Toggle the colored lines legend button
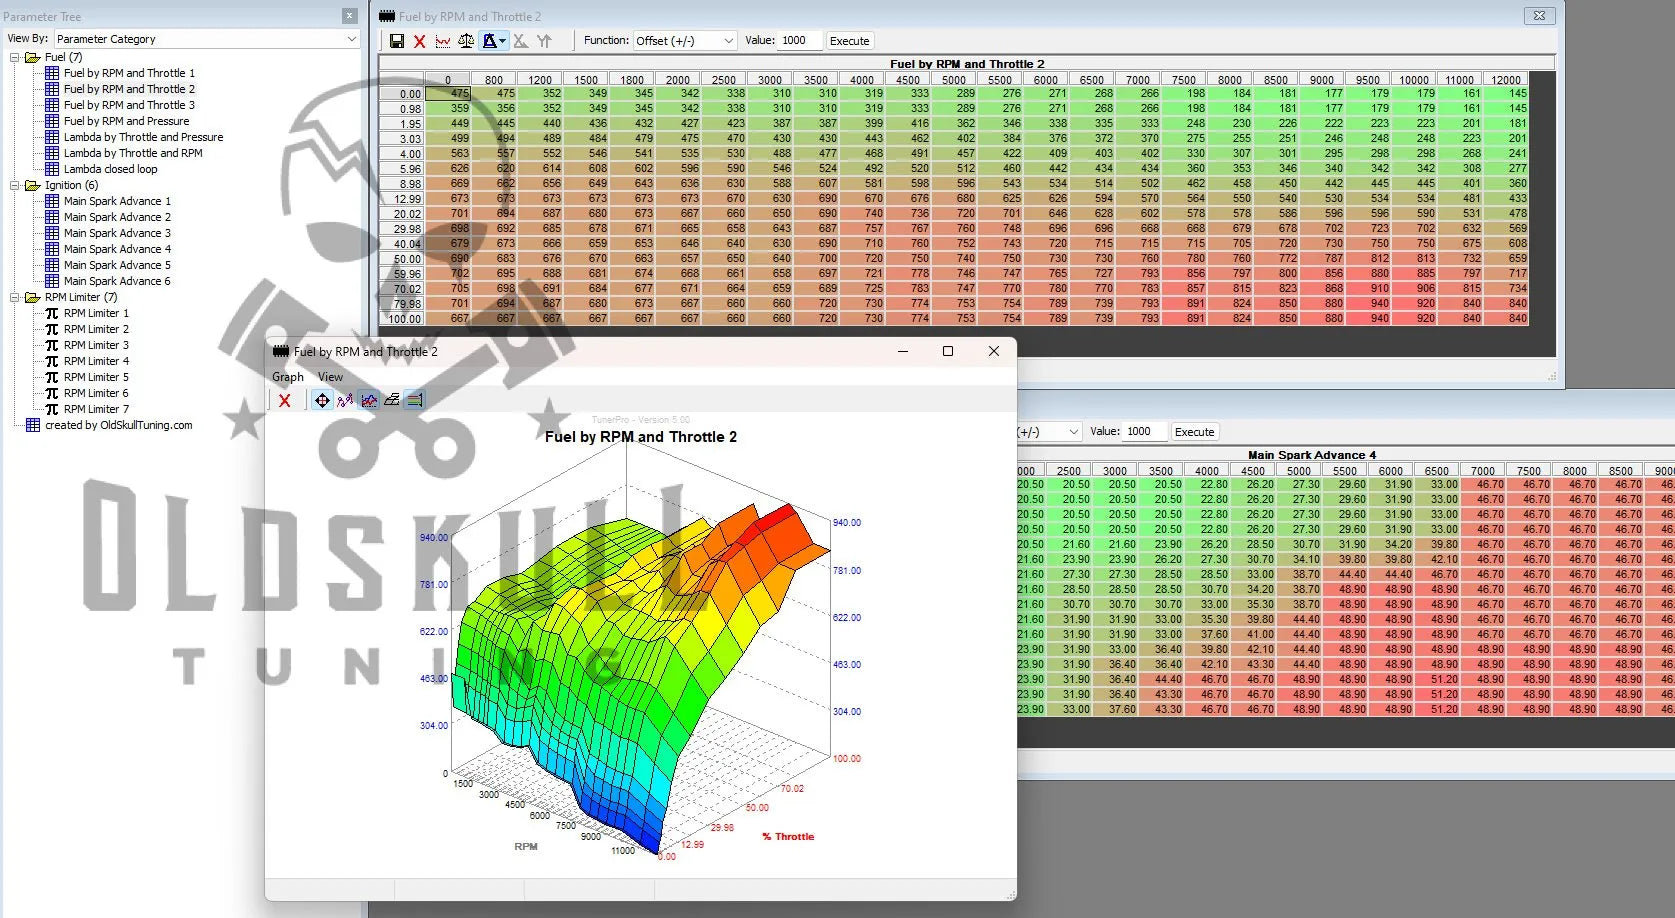1675x918 pixels. point(415,400)
